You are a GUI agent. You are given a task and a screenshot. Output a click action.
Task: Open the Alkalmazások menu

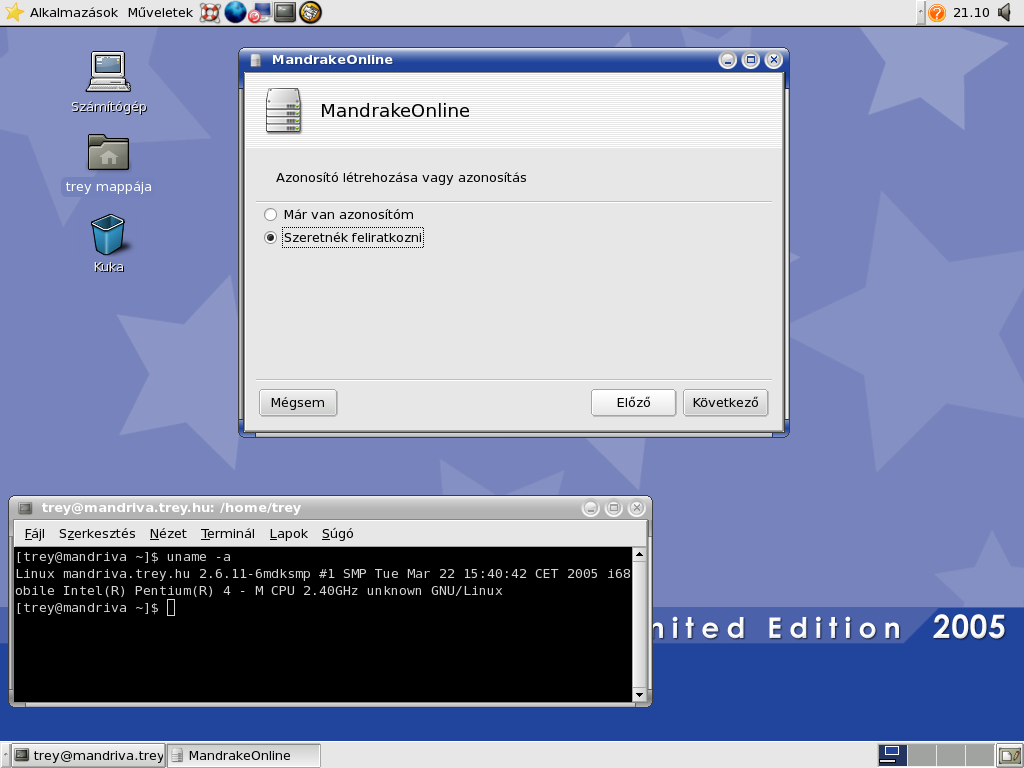74,12
